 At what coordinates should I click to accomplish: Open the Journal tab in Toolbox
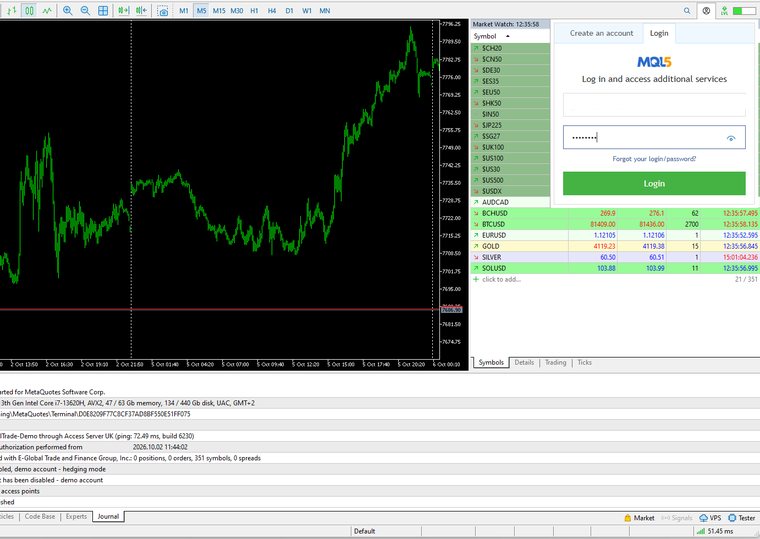[x=108, y=517]
